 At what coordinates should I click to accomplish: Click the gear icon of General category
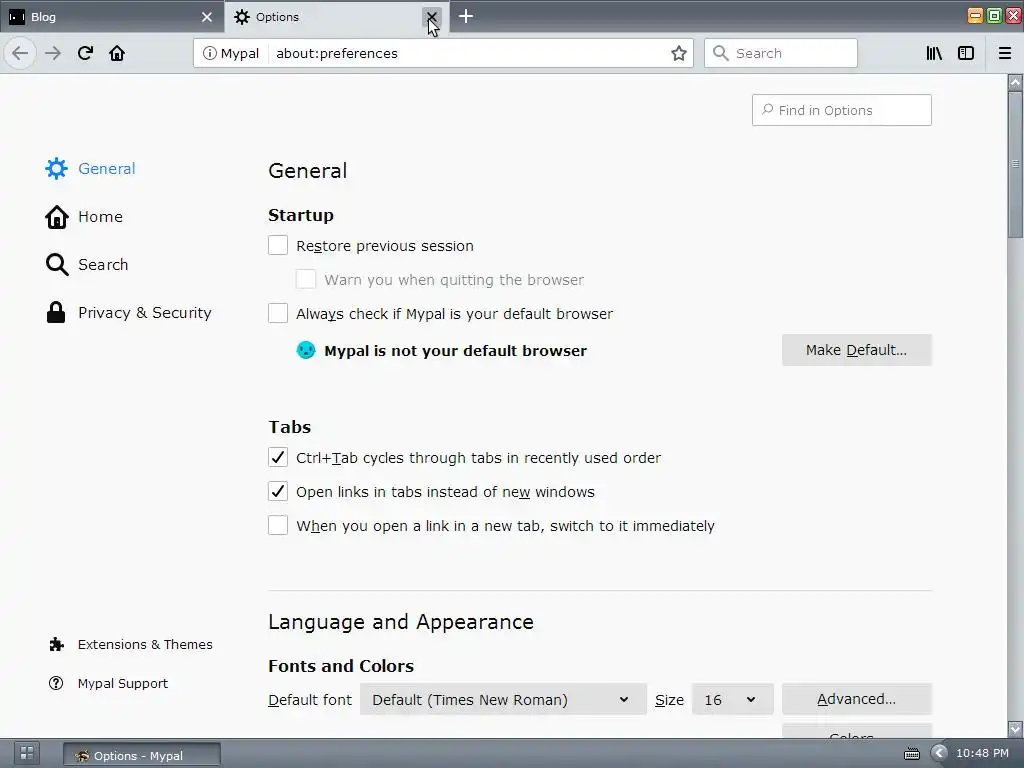click(x=56, y=168)
